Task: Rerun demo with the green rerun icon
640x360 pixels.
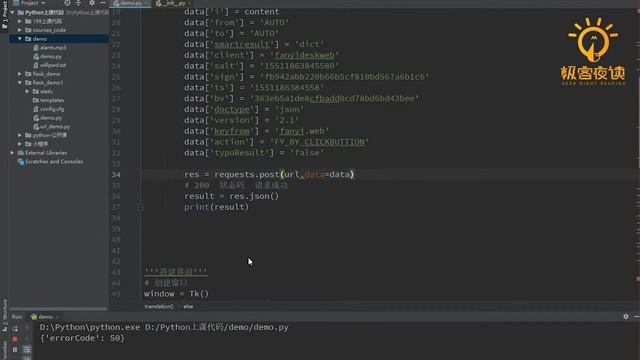Action: [15, 328]
